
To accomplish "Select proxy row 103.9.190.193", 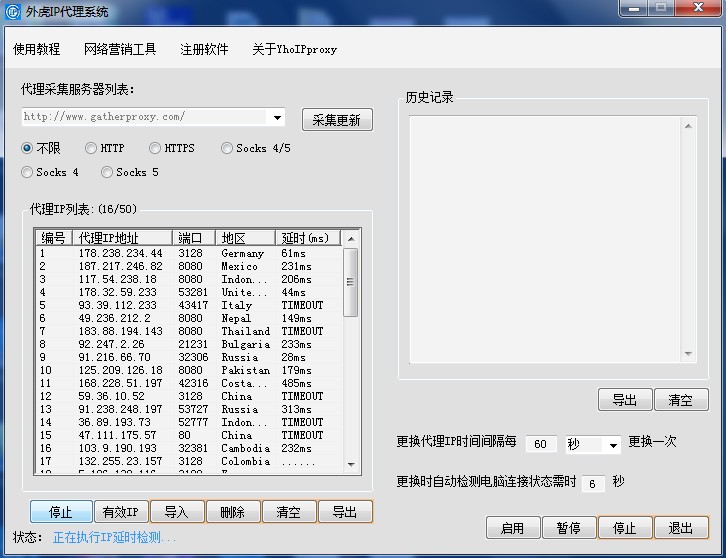I will point(189,448).
